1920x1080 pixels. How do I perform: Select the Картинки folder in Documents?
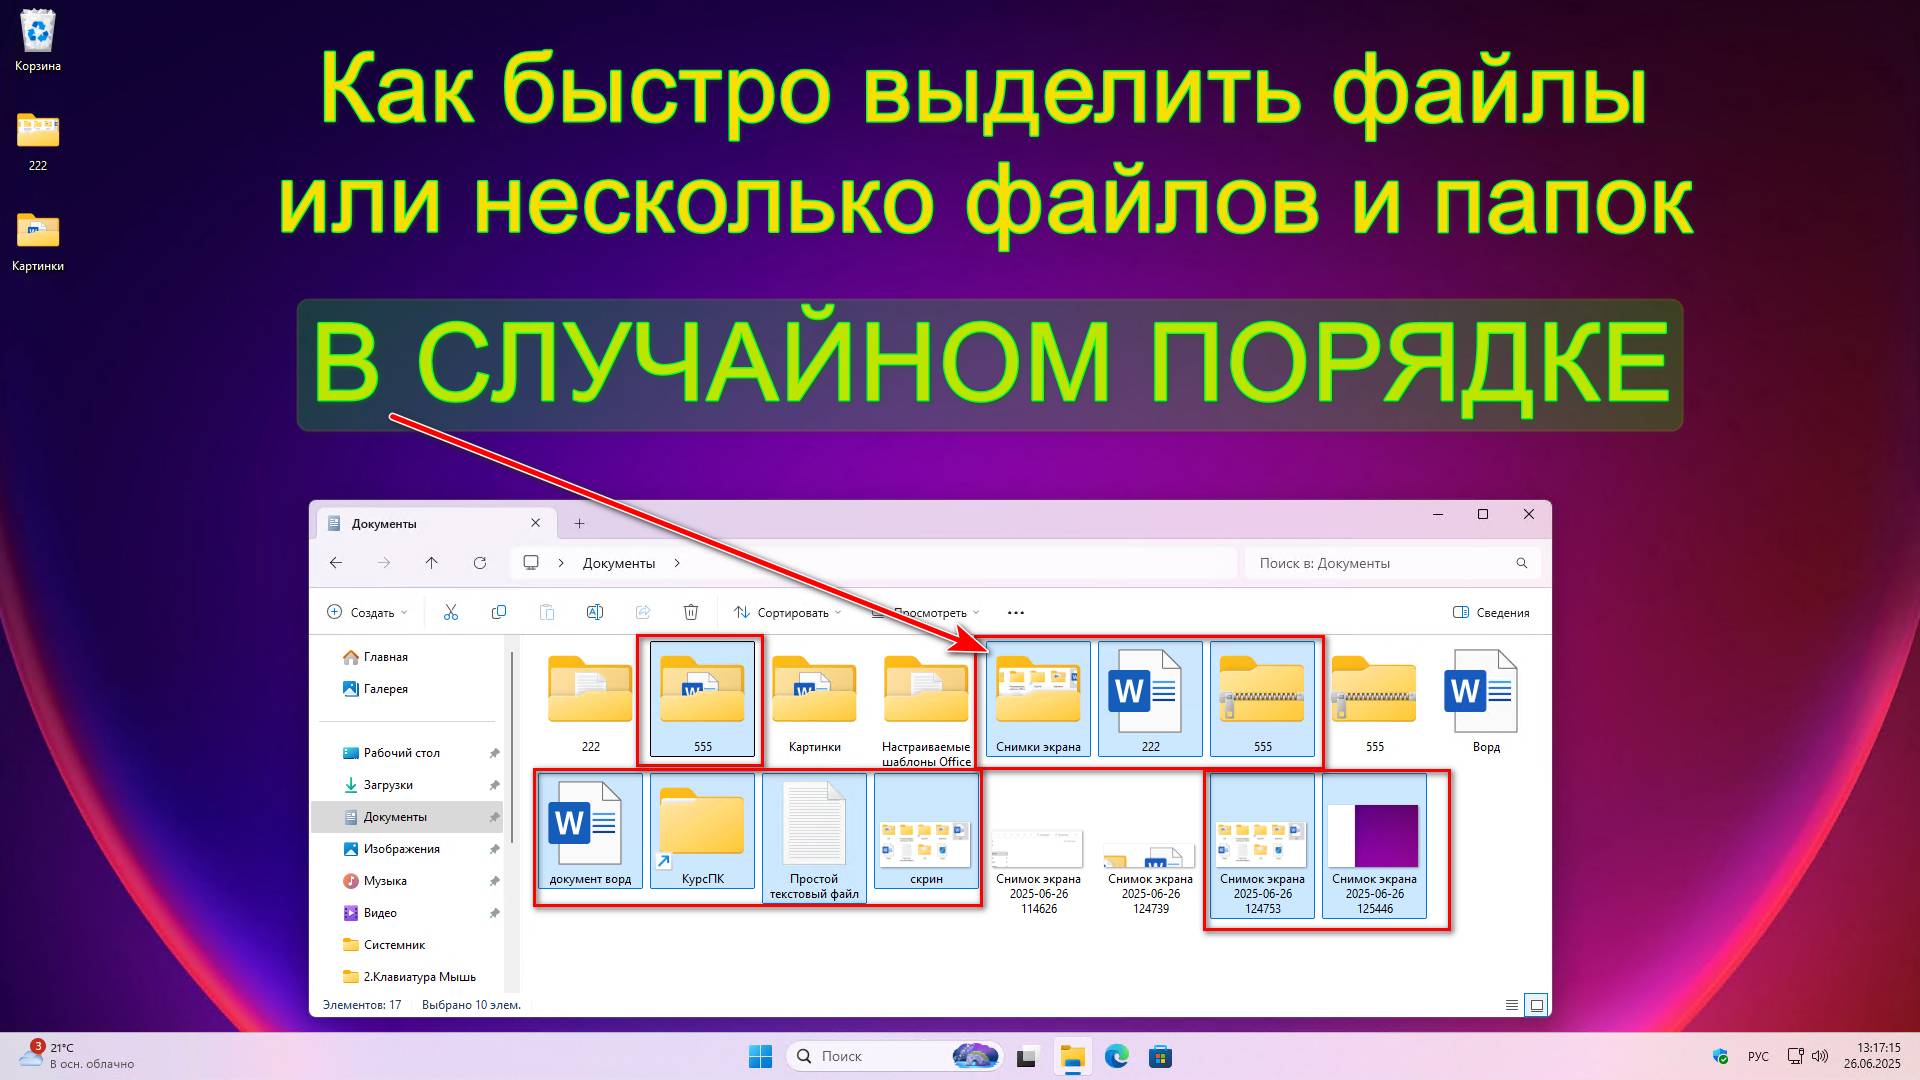[815, 700]
